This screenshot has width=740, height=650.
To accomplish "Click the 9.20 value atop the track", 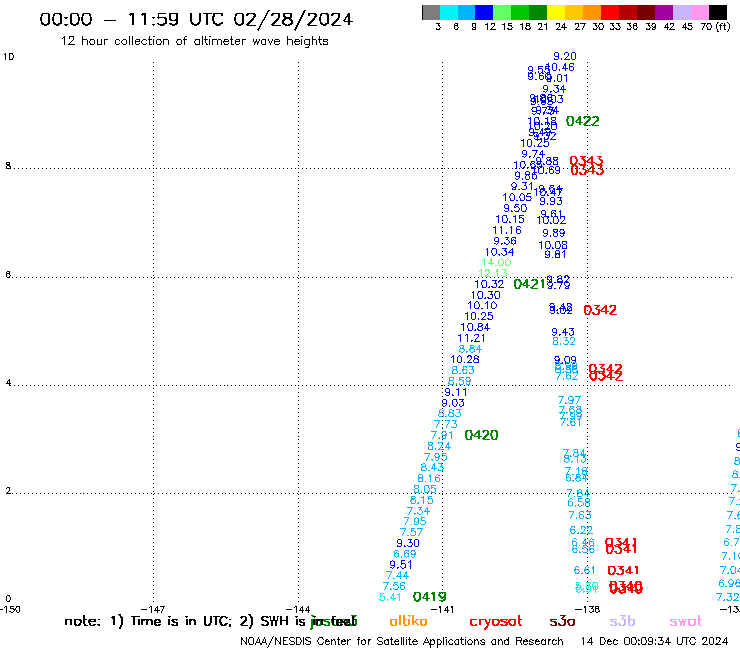I will click(x=564, y=56).
